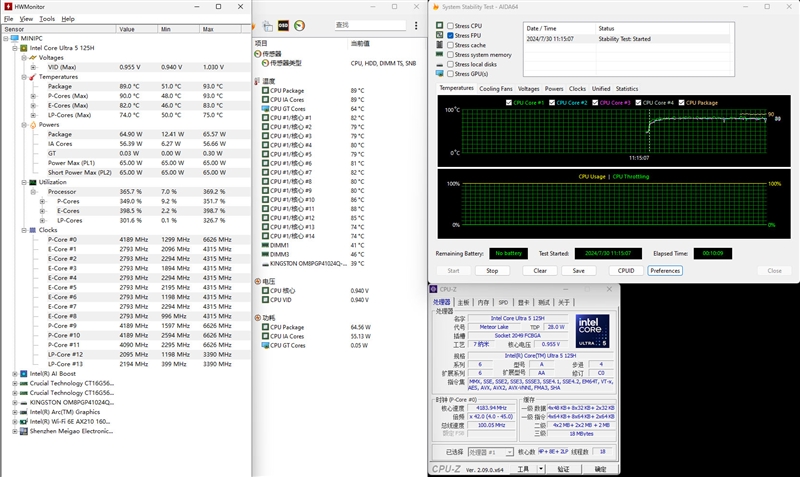
Task: Enable the Stress cache checkbox
Action: coord(451,45)
